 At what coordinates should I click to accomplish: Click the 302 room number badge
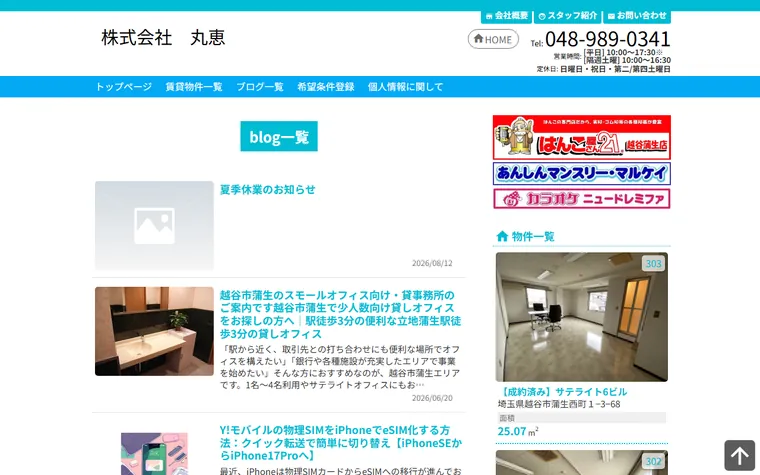[x=653, y=461]
